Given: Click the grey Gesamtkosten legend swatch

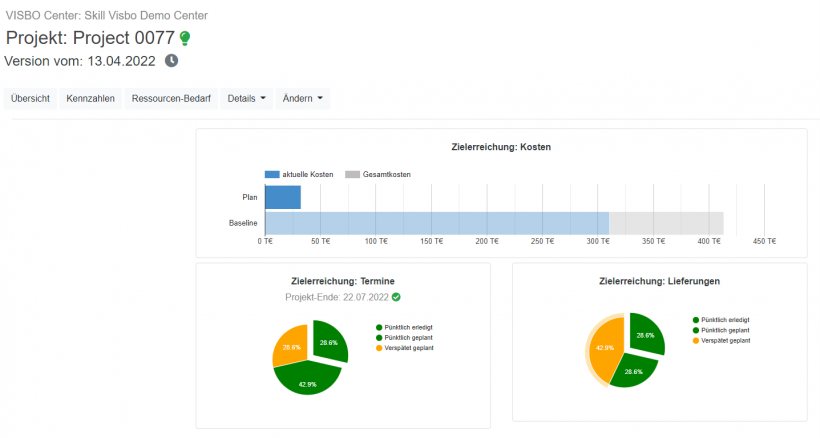Looking at the screenshot, I should [352, 174].
